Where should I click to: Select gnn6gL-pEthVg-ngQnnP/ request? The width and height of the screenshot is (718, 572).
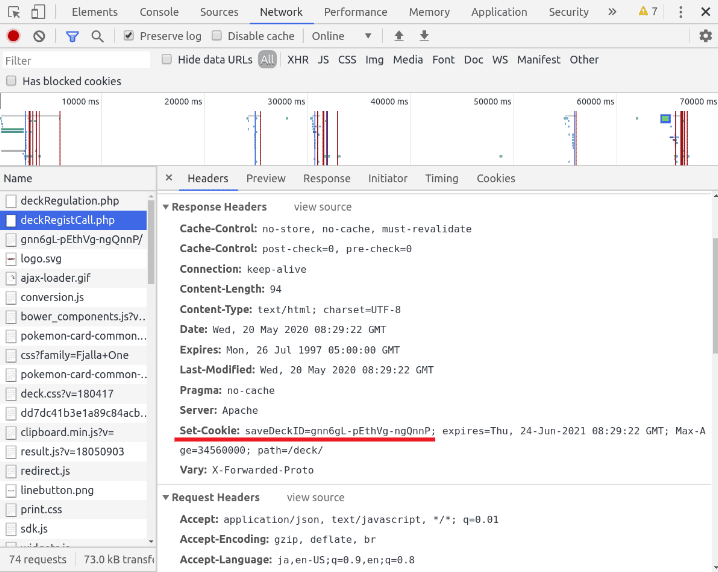point(74,239)
